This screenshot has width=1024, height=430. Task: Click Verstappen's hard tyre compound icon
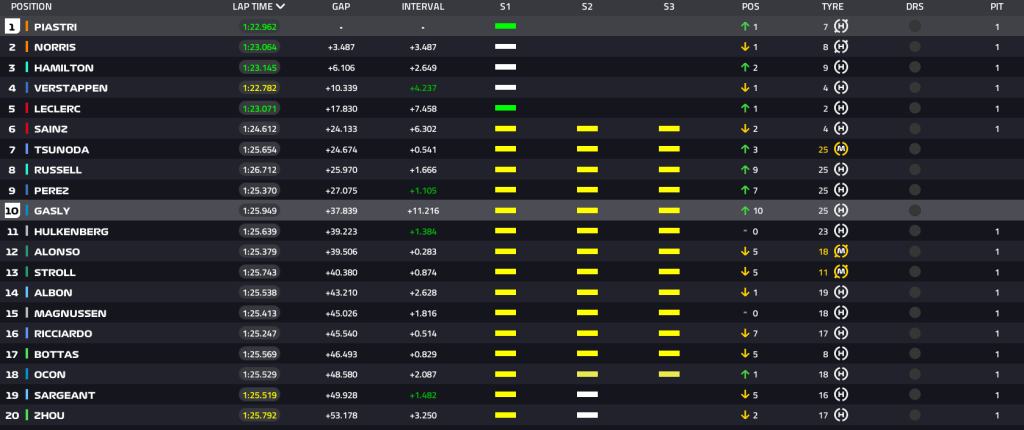[841, 88]
